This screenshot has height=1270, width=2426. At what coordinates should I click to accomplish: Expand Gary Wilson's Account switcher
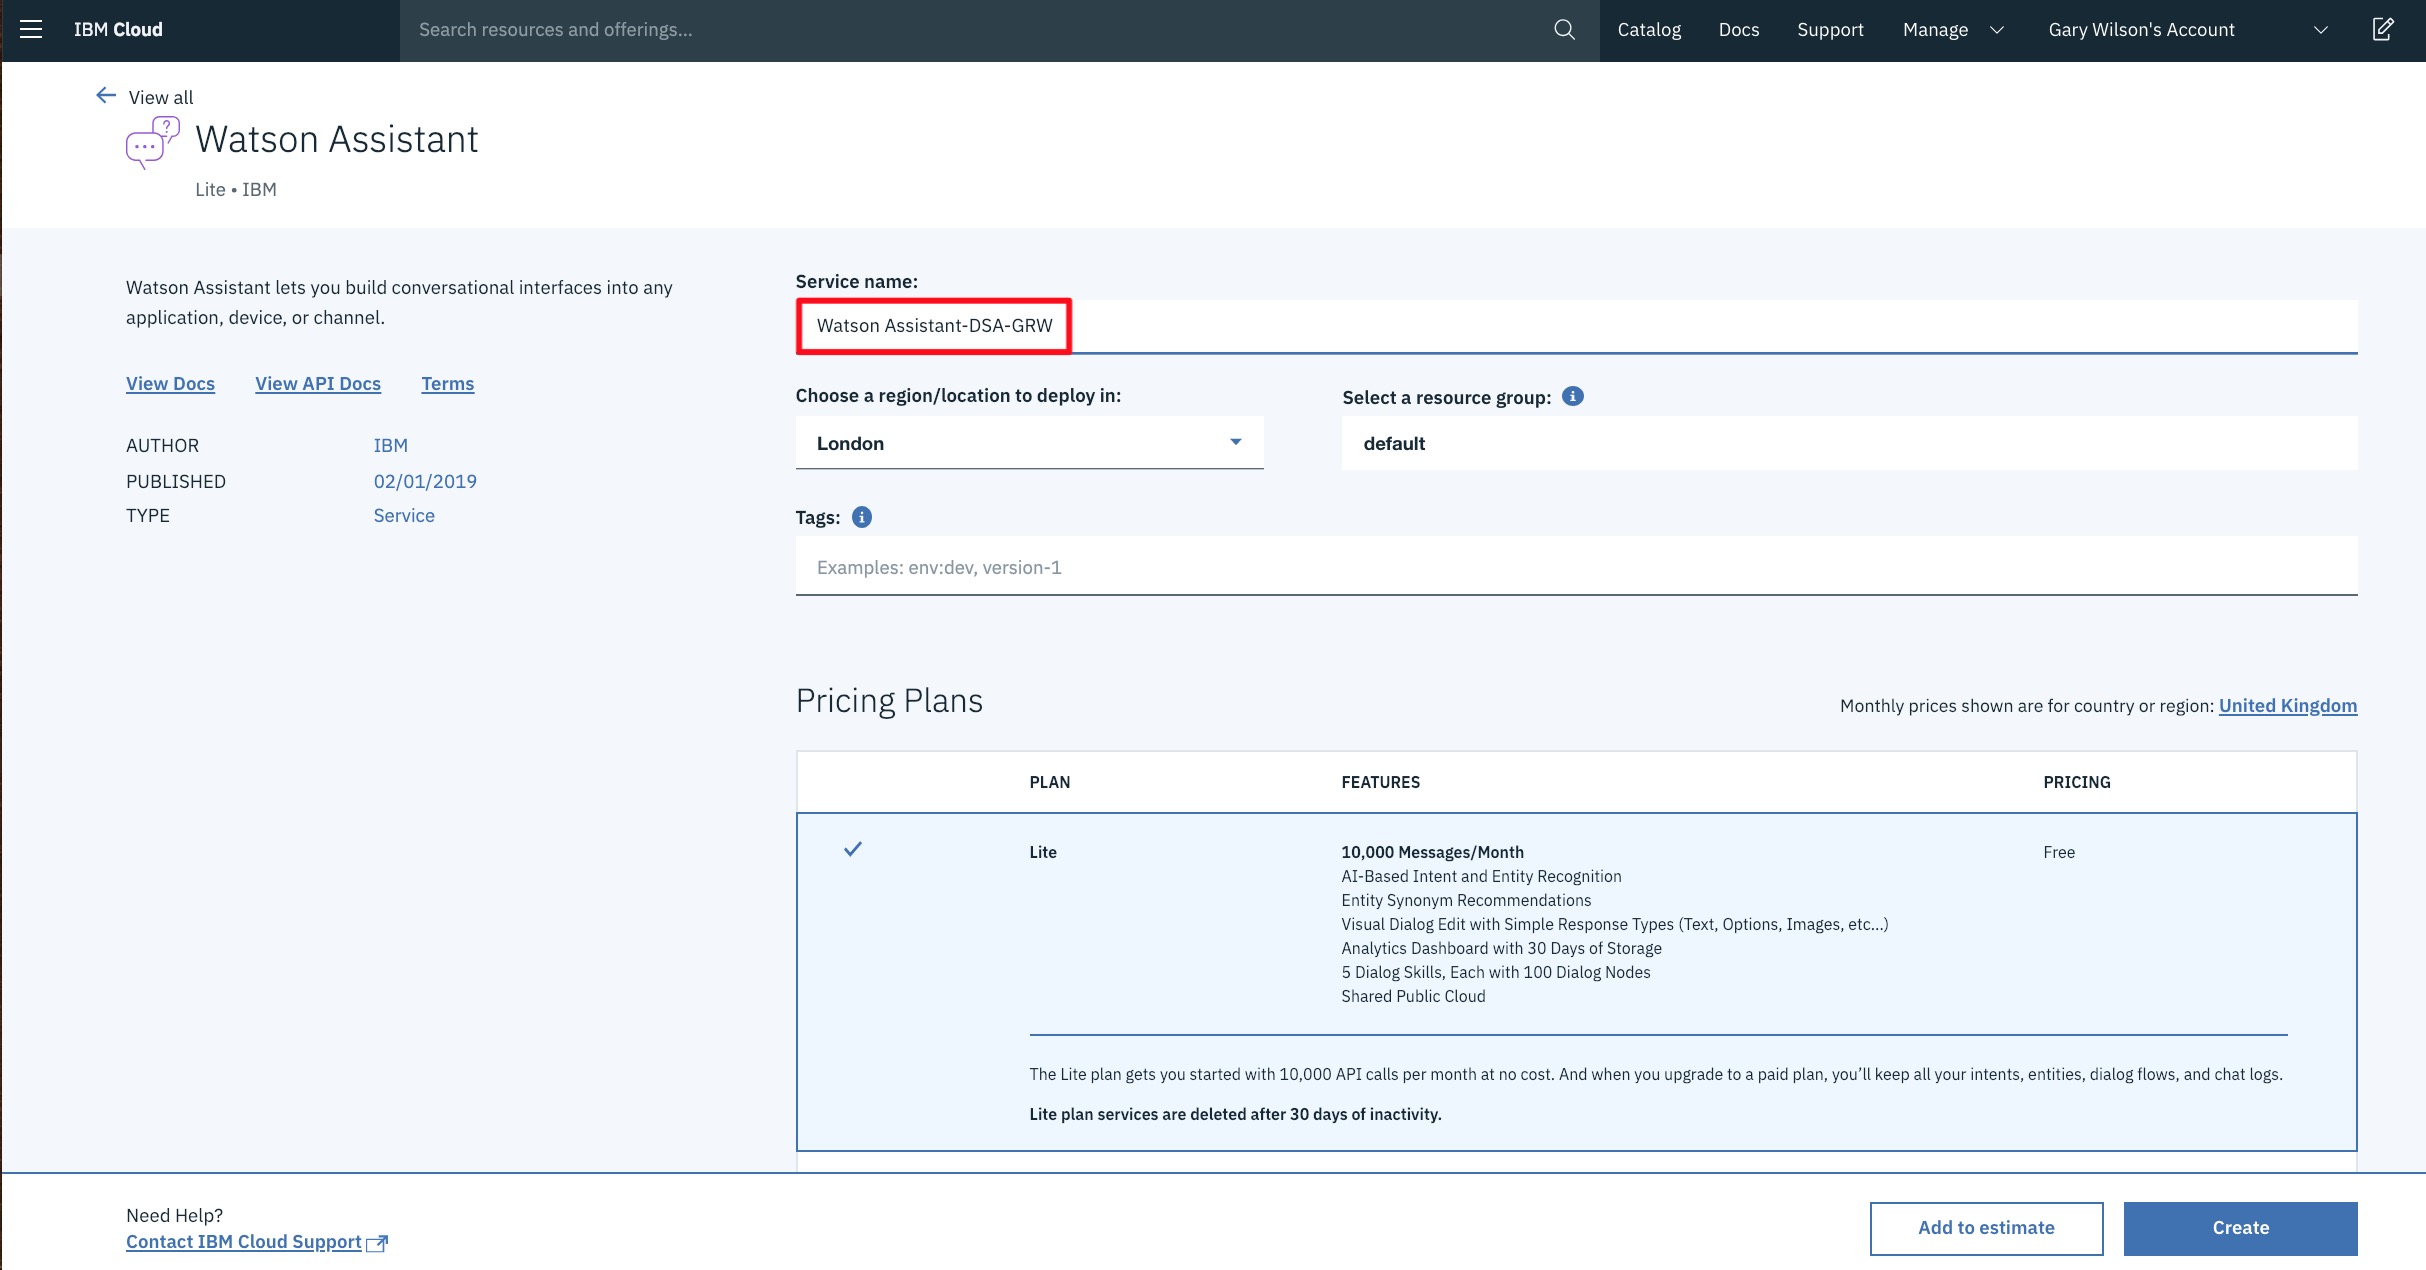click(x=2187, y=30)
